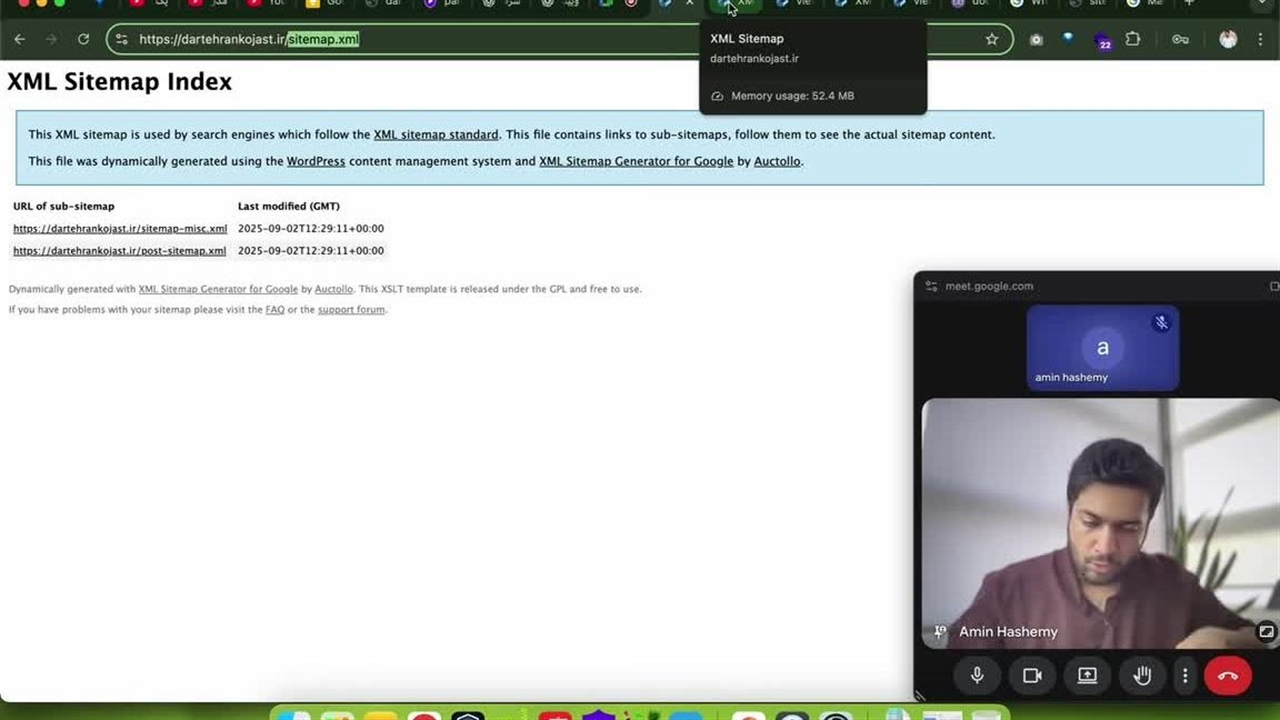Open the XML sitemap standard link
The width and height of the screenshot is (1280, 720).
pyautogui.click(x=435, y=135)
